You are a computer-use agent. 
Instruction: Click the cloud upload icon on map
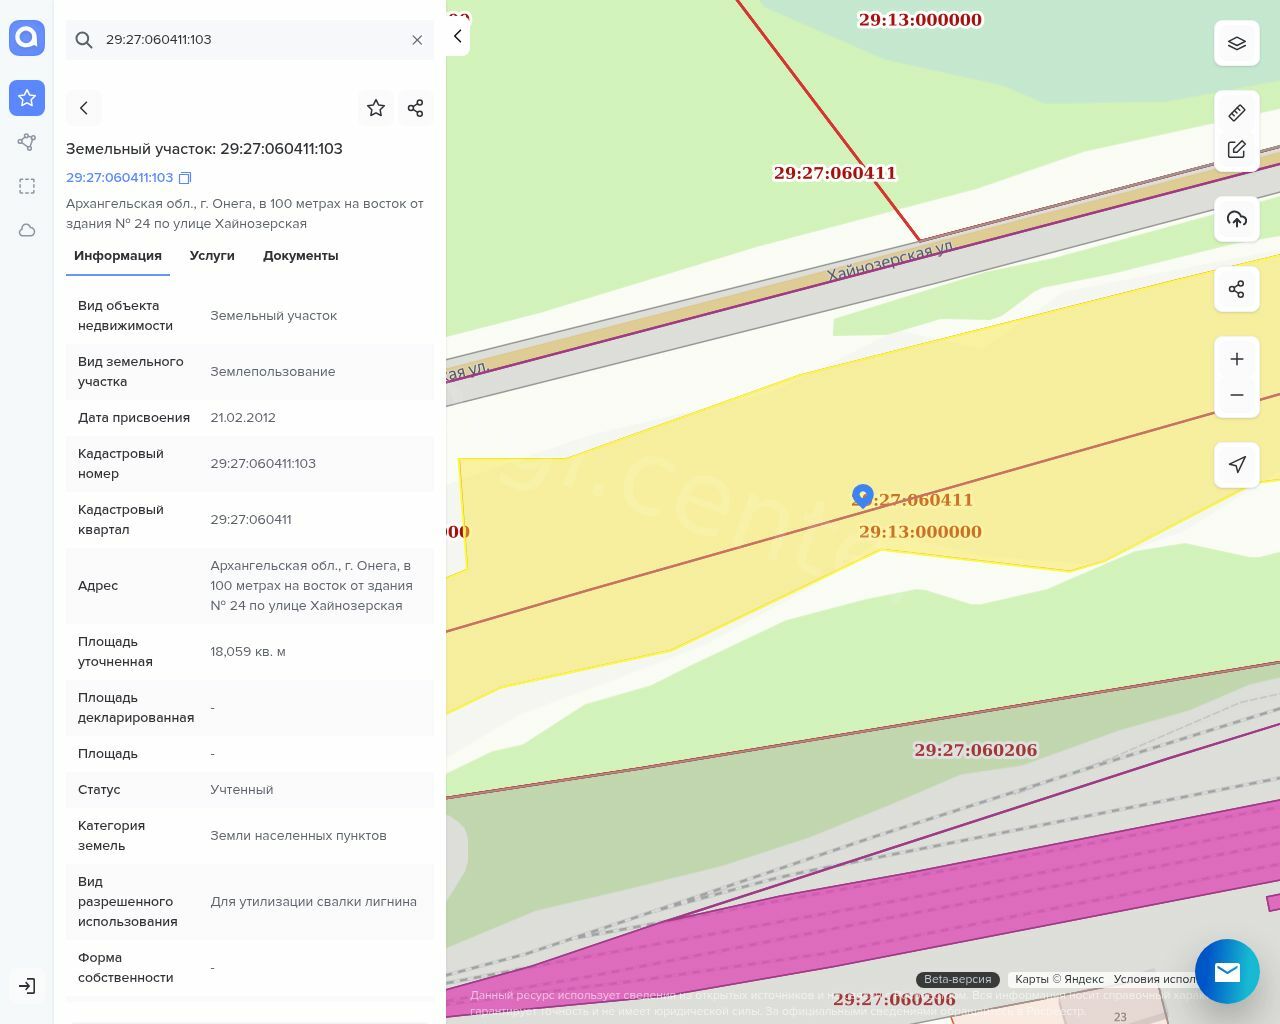(x=1236, y=219)
